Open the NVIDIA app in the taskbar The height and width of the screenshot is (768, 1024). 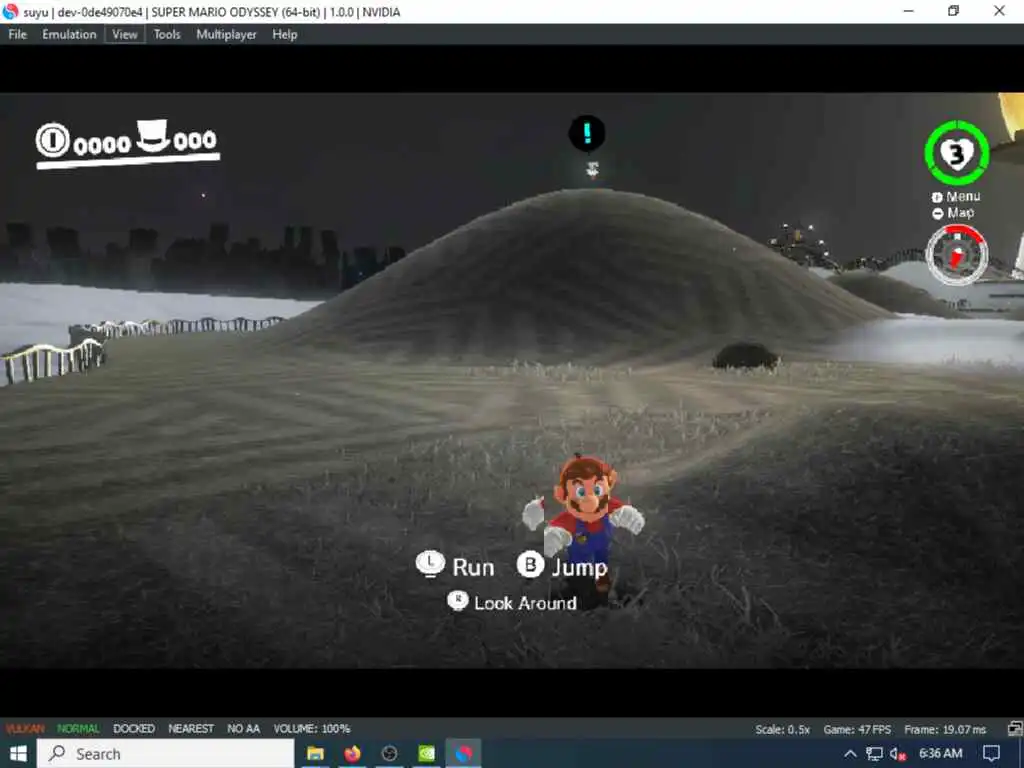(426, 754)
